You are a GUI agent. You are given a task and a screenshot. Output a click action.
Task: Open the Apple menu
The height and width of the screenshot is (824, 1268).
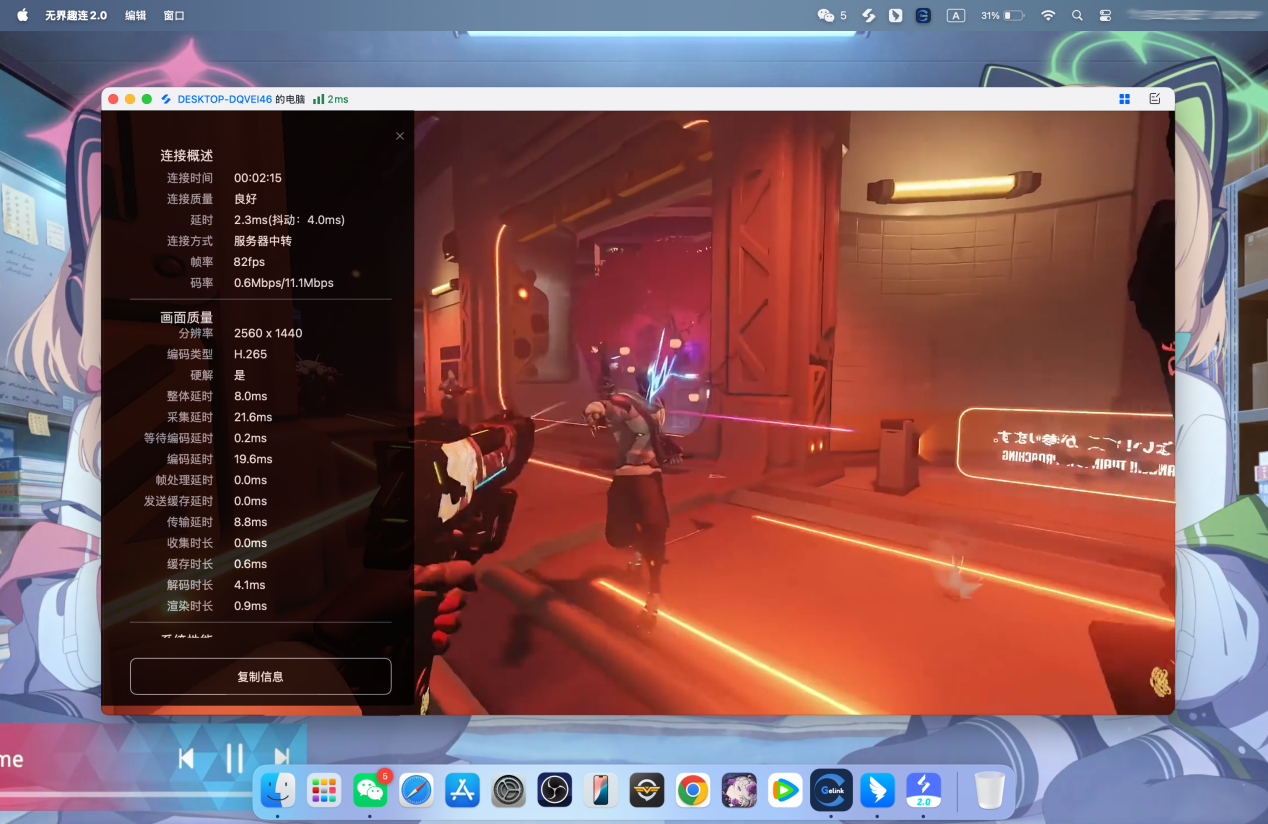22,15
